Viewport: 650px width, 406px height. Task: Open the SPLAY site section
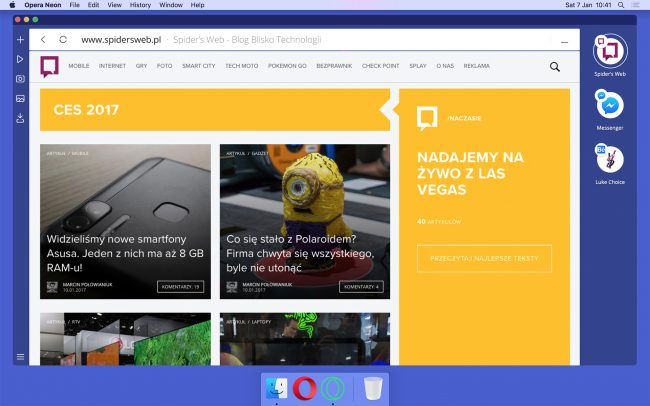(418, 66)
